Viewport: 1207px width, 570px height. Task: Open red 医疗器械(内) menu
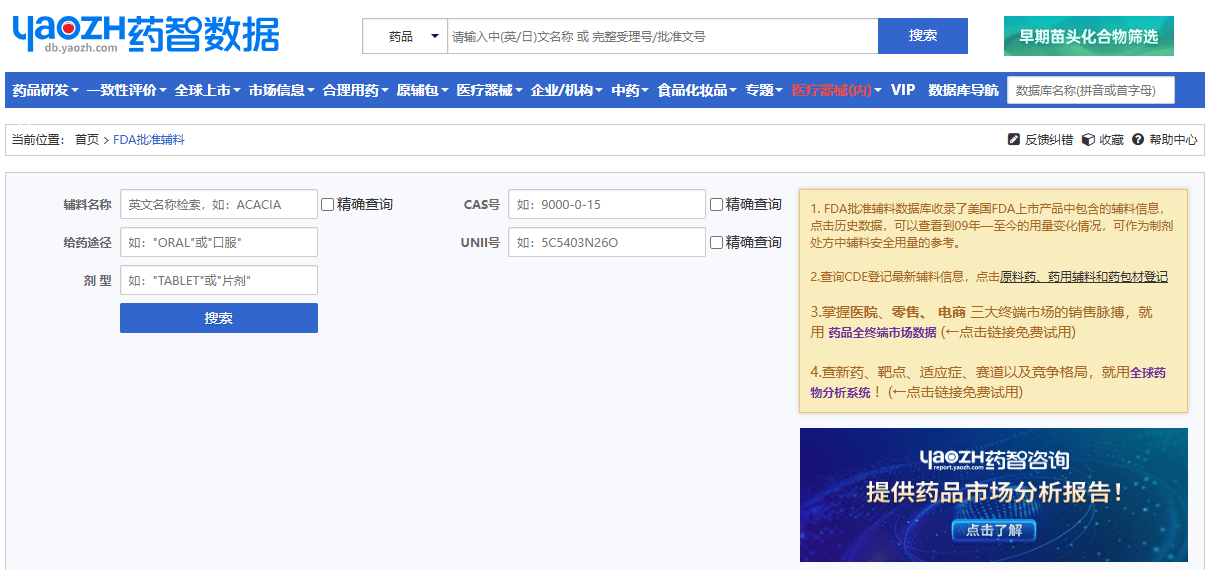coord(836,90)
